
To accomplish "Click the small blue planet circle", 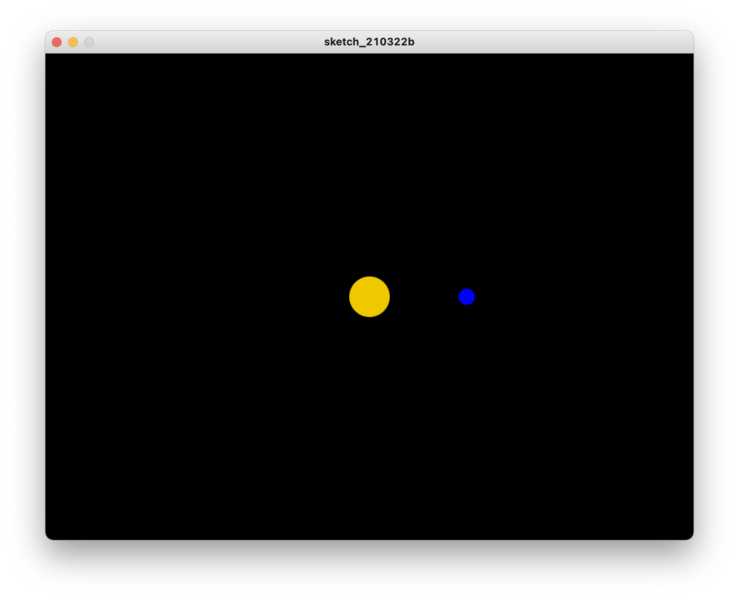I will [x=467, y=297].
